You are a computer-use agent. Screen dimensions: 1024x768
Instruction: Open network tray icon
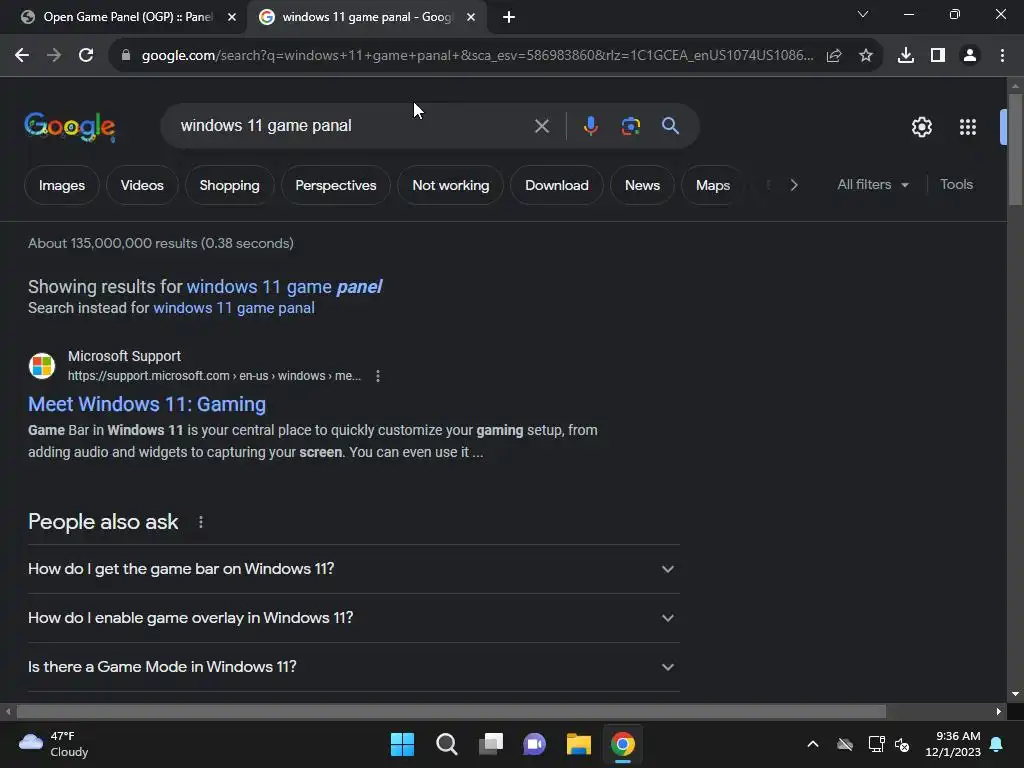(876, 744)
